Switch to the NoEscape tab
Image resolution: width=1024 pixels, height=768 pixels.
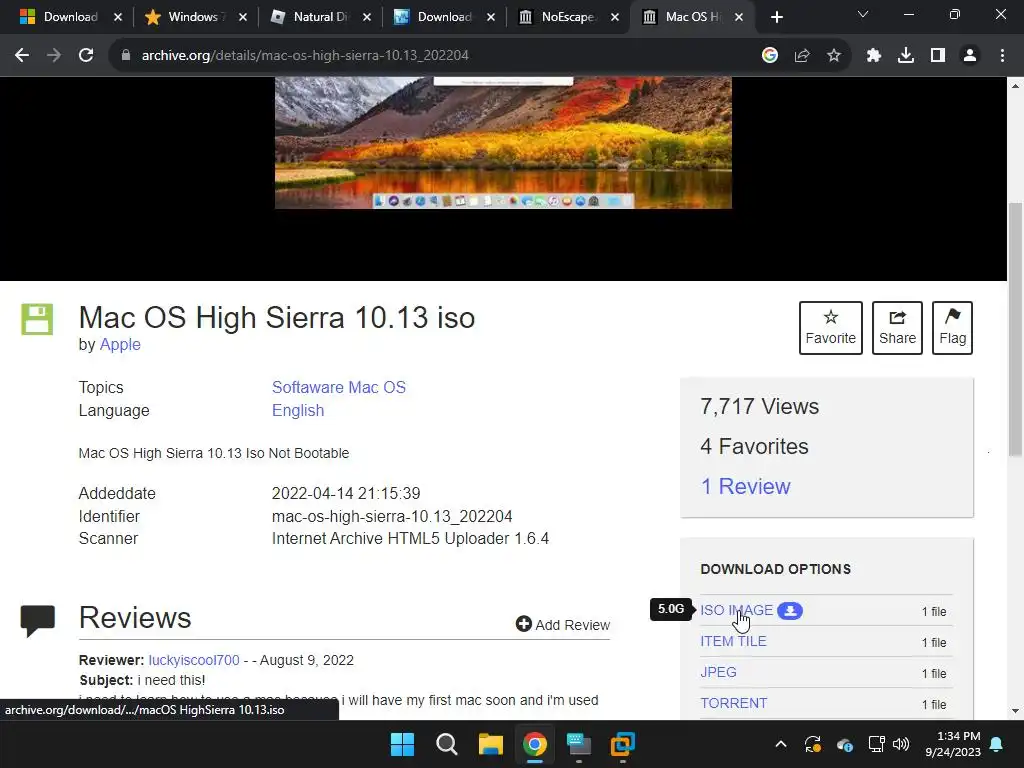pyautogui.click(x=558, y=17)
